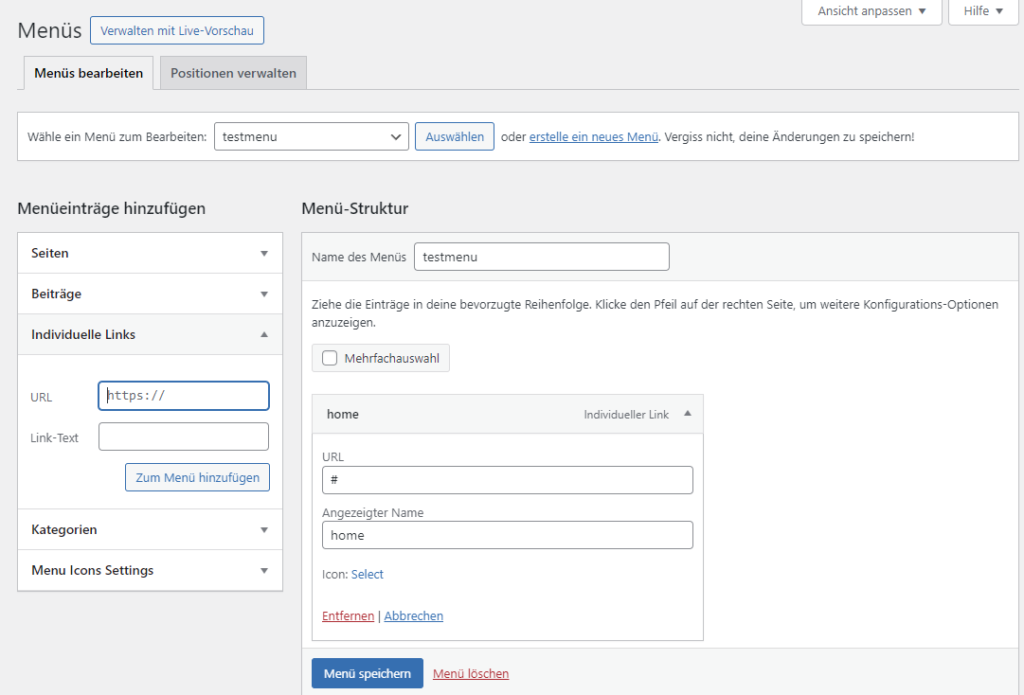Open the menu selection dropdown testmenu
Screen dimensions: 1024x695
[311, 137]
